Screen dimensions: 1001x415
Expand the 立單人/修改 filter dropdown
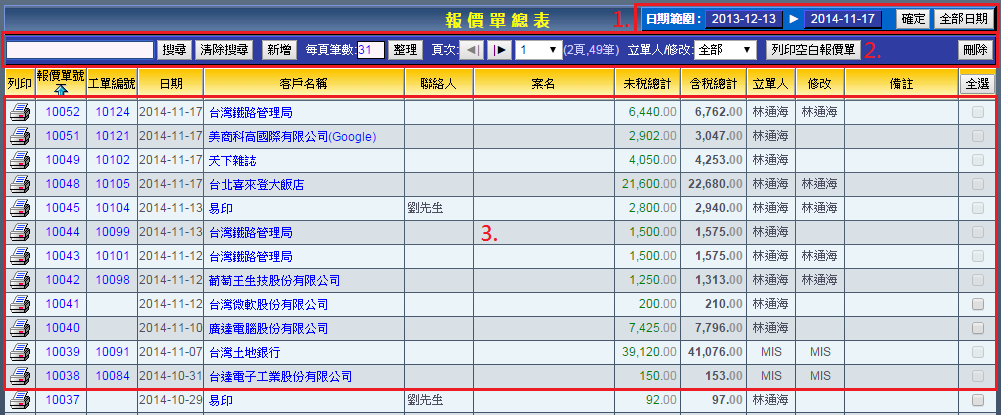pyautogui.click(x=725, y=49)
